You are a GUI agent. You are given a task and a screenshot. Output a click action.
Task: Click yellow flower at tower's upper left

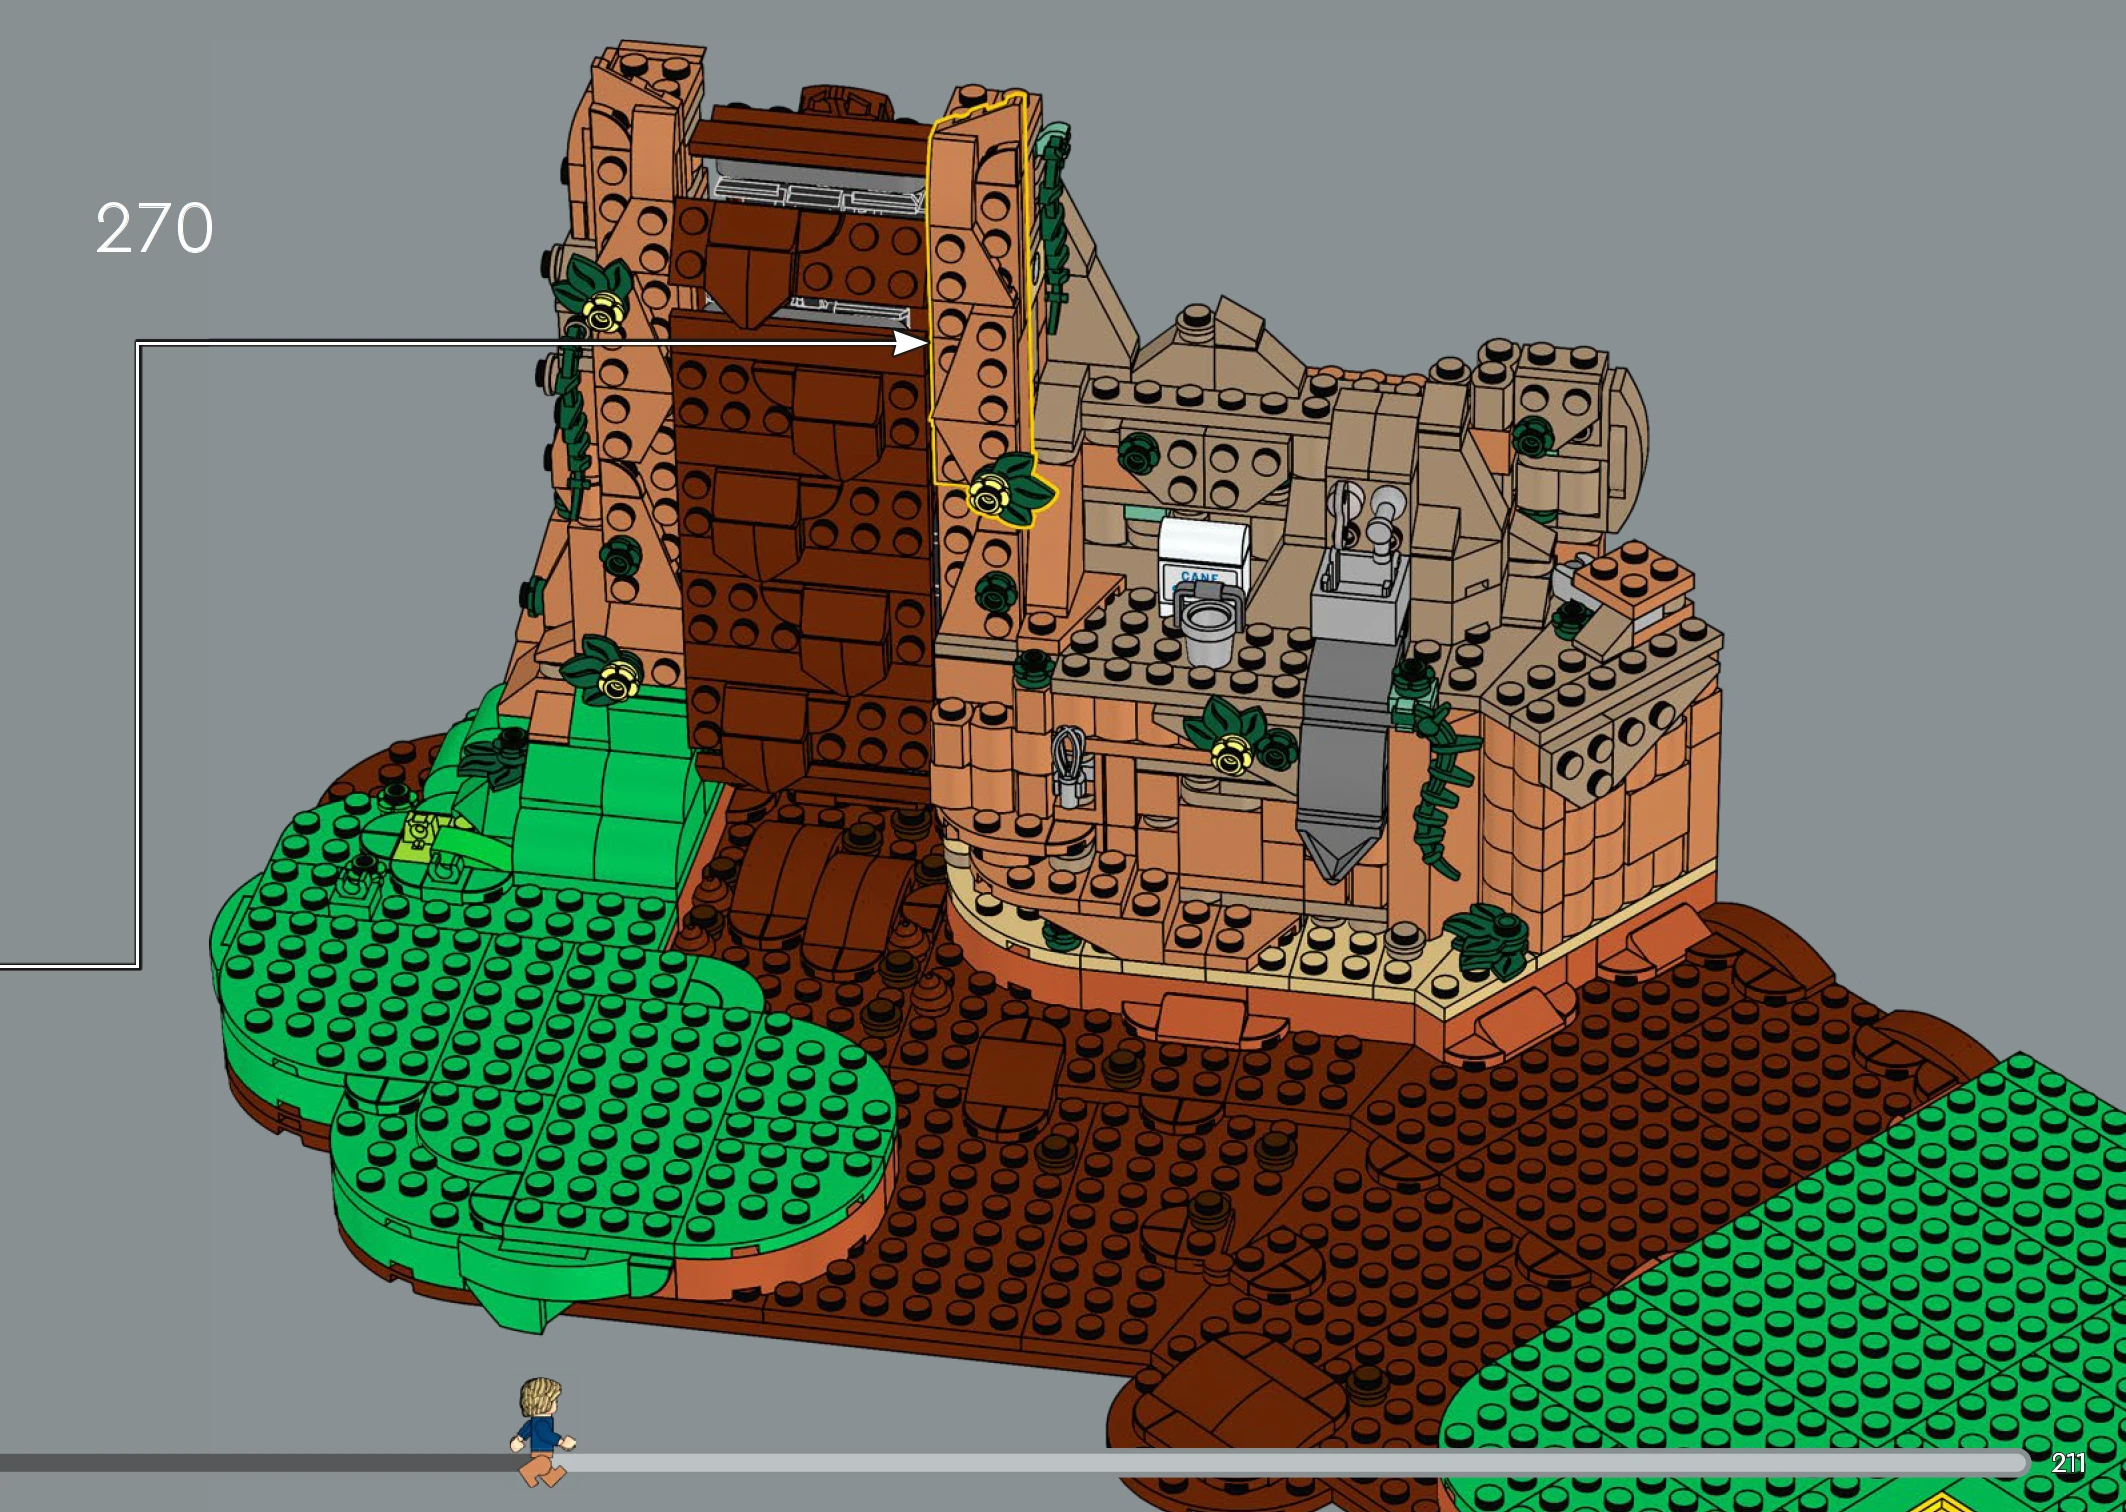point(602,312)
